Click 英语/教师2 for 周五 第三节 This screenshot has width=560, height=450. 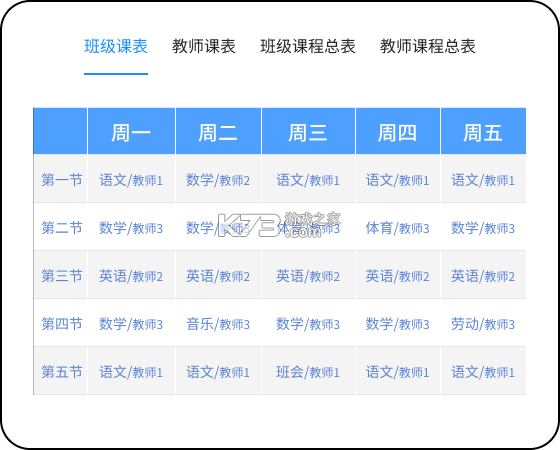[x=483, y=276]
